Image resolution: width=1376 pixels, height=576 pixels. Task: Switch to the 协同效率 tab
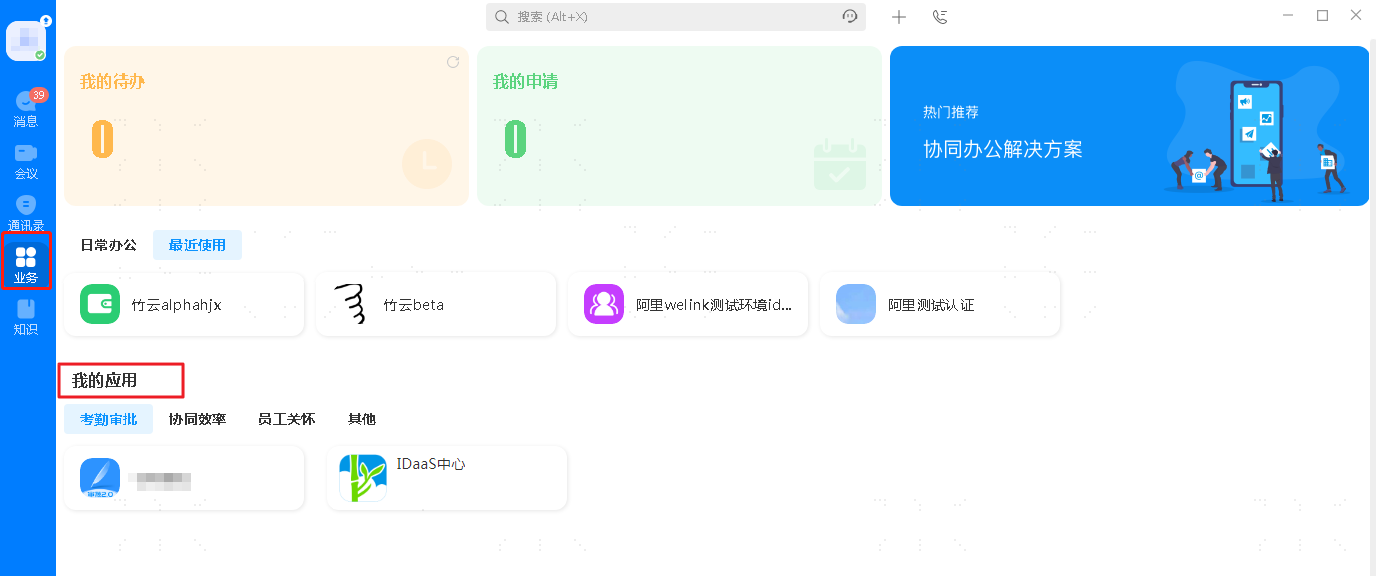coord(197,419)
